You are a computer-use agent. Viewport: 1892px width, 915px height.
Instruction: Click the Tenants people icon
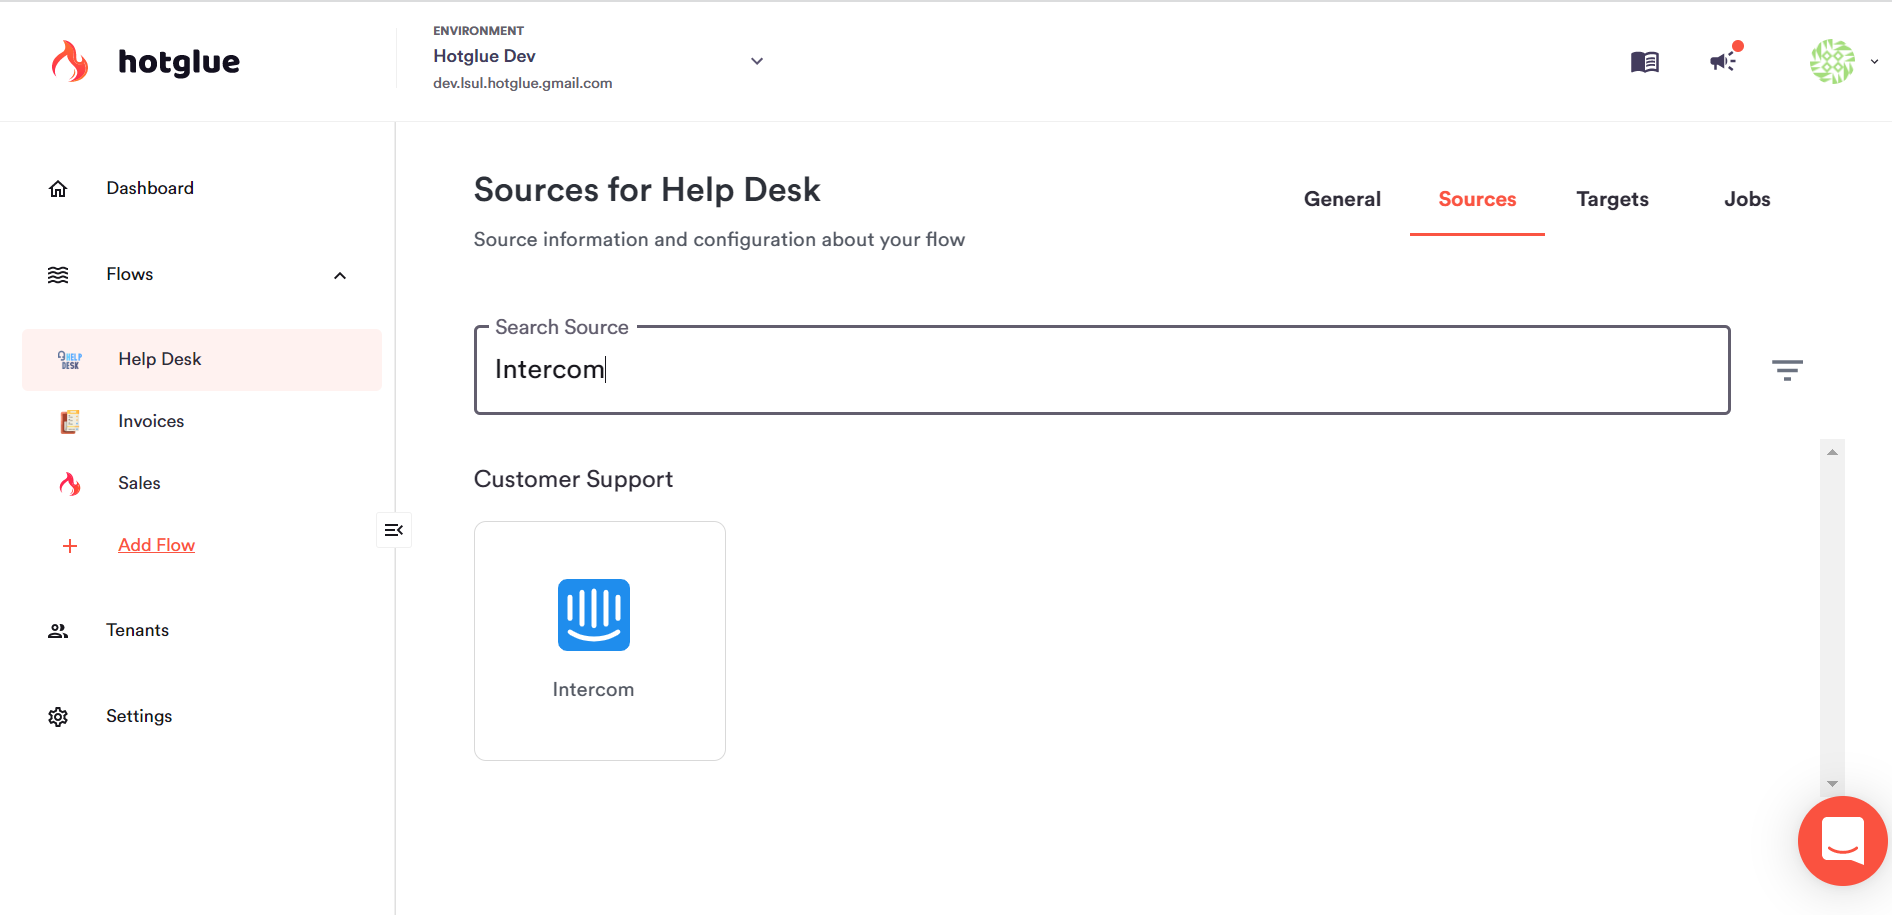point(58,631)
